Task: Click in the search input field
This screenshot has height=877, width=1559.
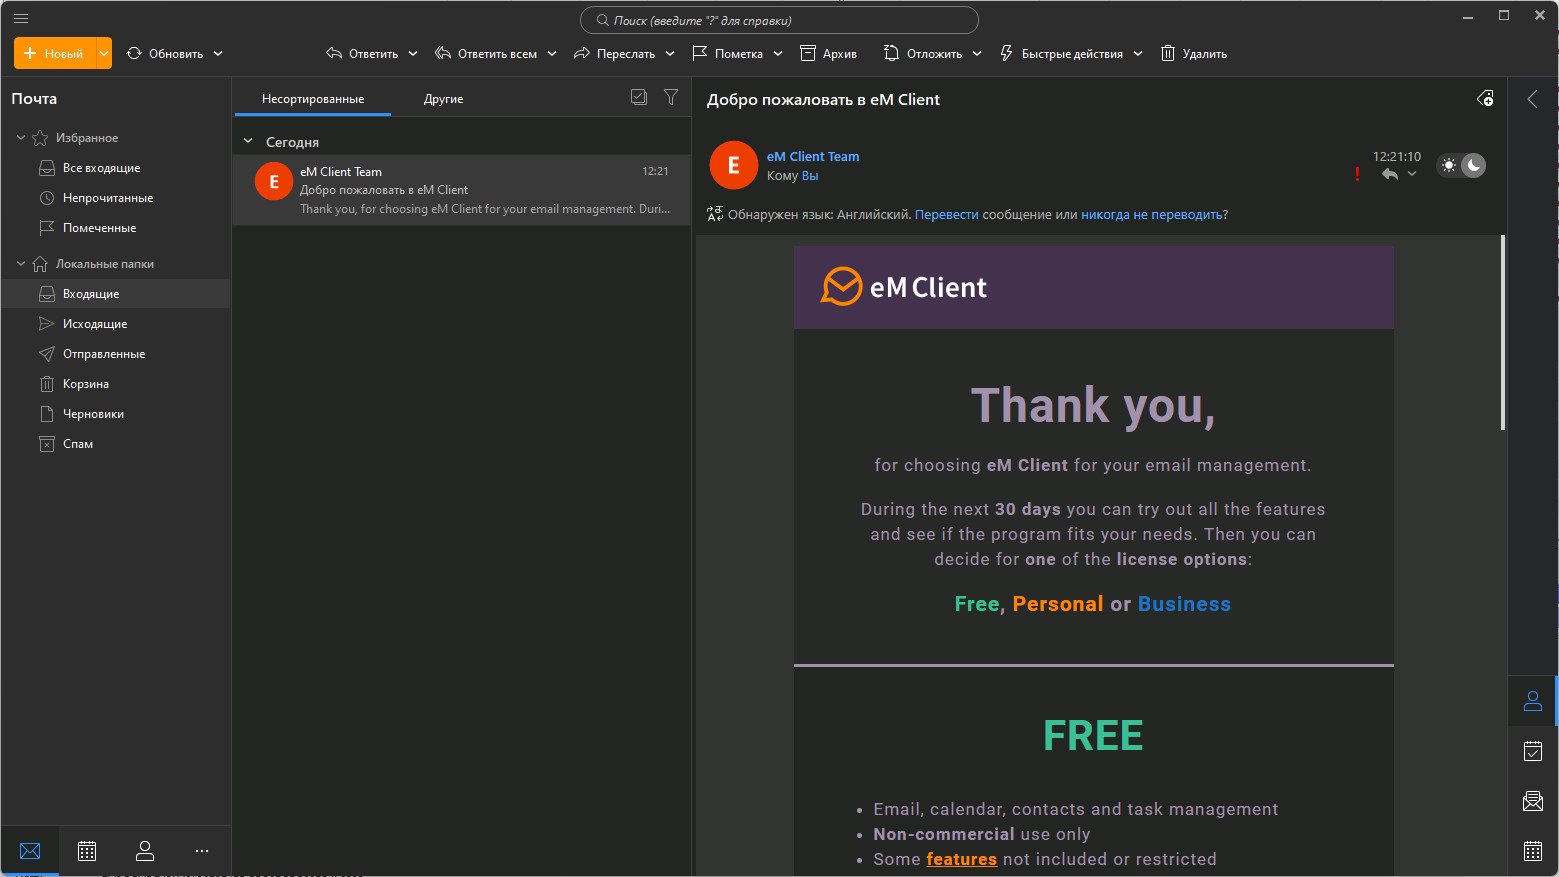Action: [x=780, y=20]
